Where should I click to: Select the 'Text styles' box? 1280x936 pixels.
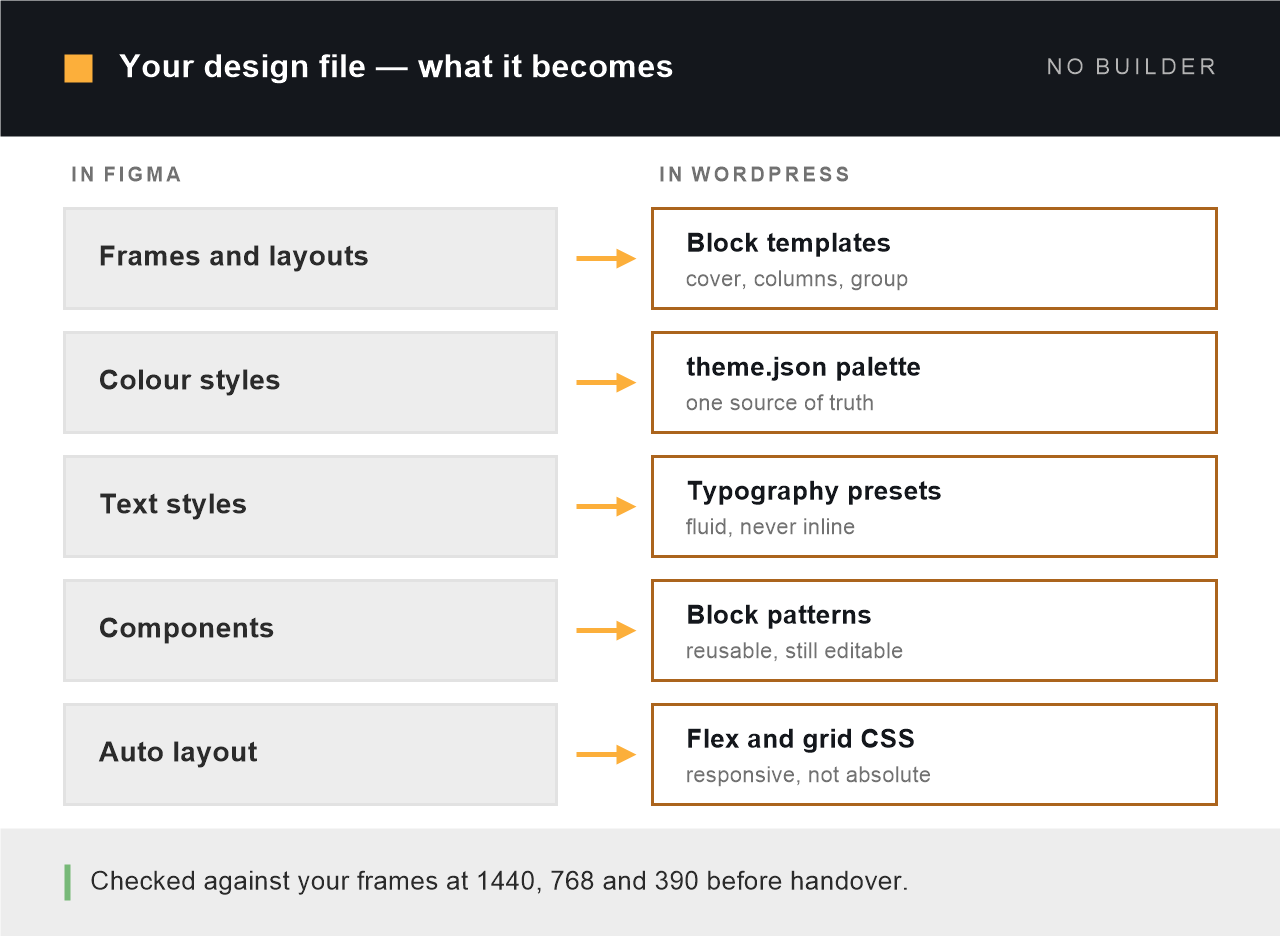310,506
